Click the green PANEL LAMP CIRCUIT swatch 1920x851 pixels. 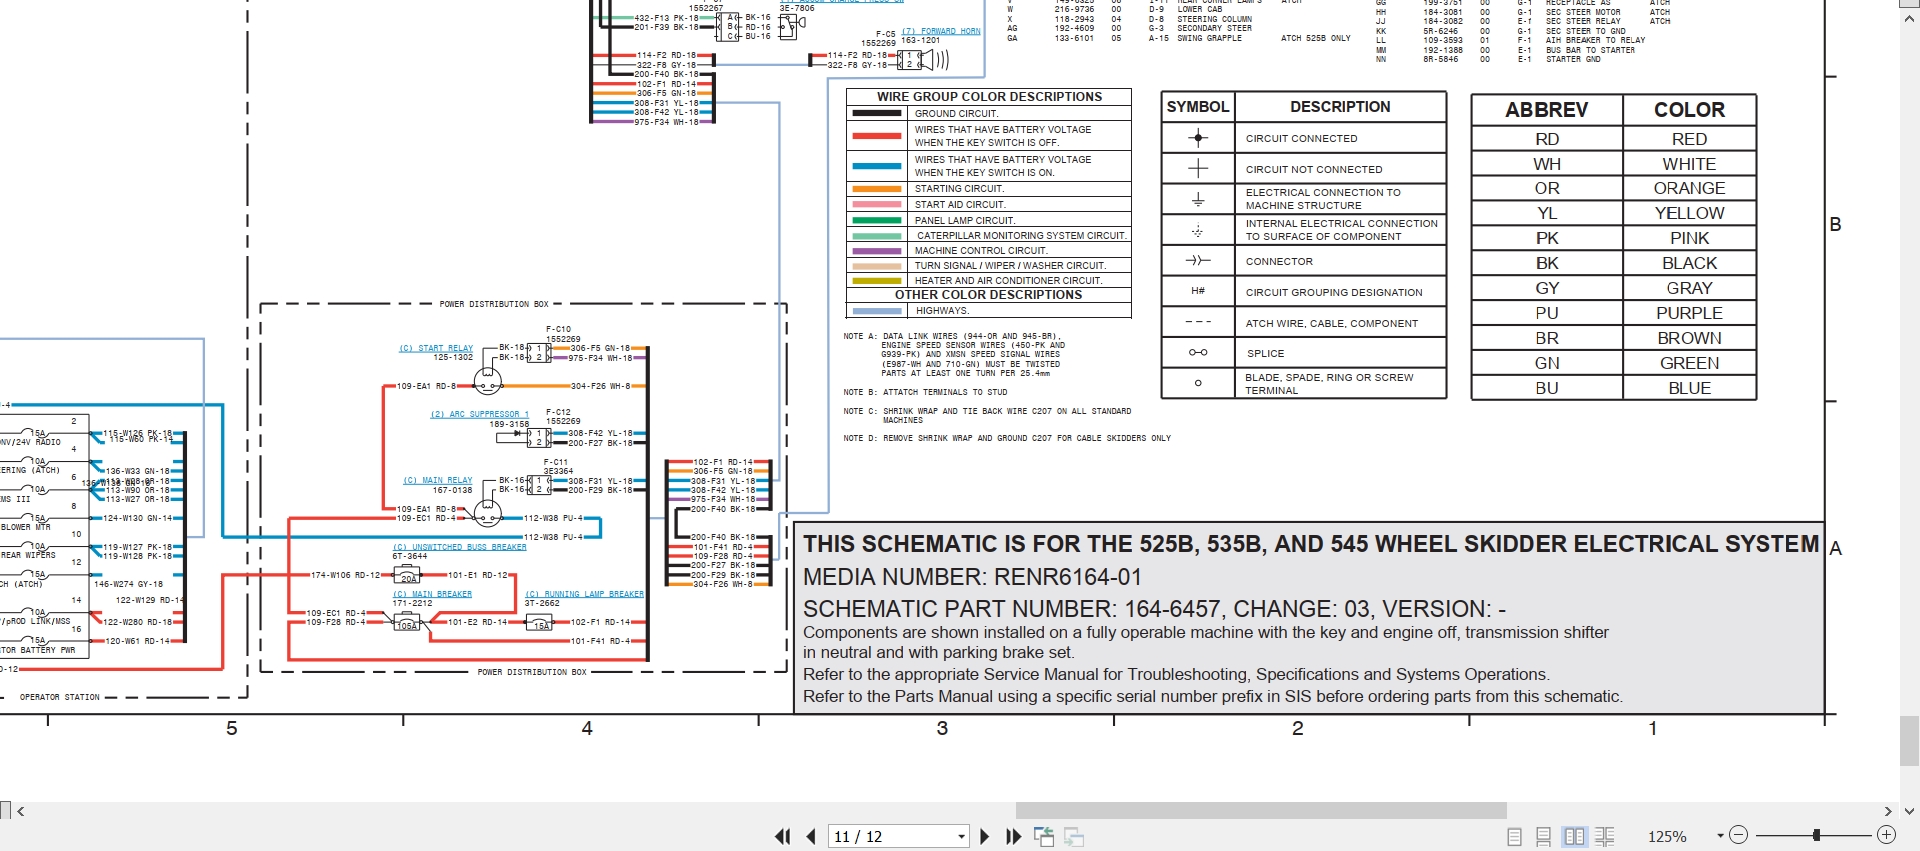point(877,220)
